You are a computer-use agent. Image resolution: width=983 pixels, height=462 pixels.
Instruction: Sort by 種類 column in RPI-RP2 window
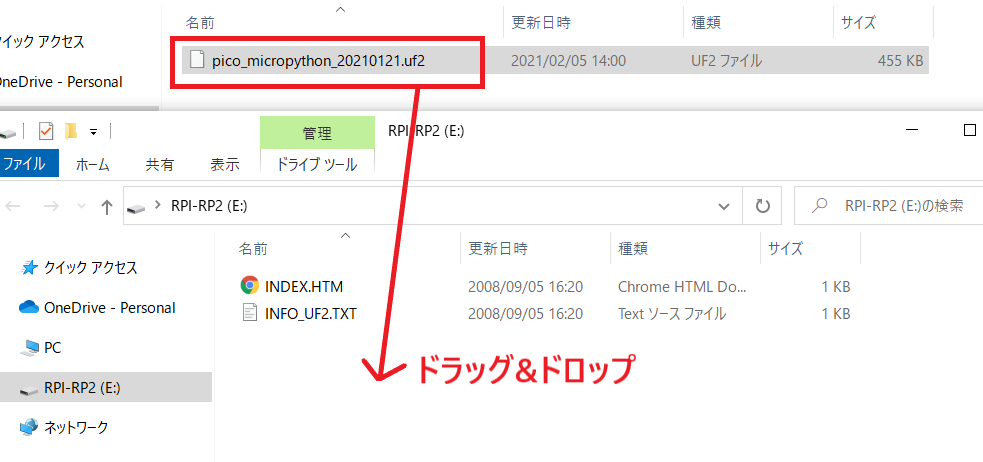[x=633, y=248]
